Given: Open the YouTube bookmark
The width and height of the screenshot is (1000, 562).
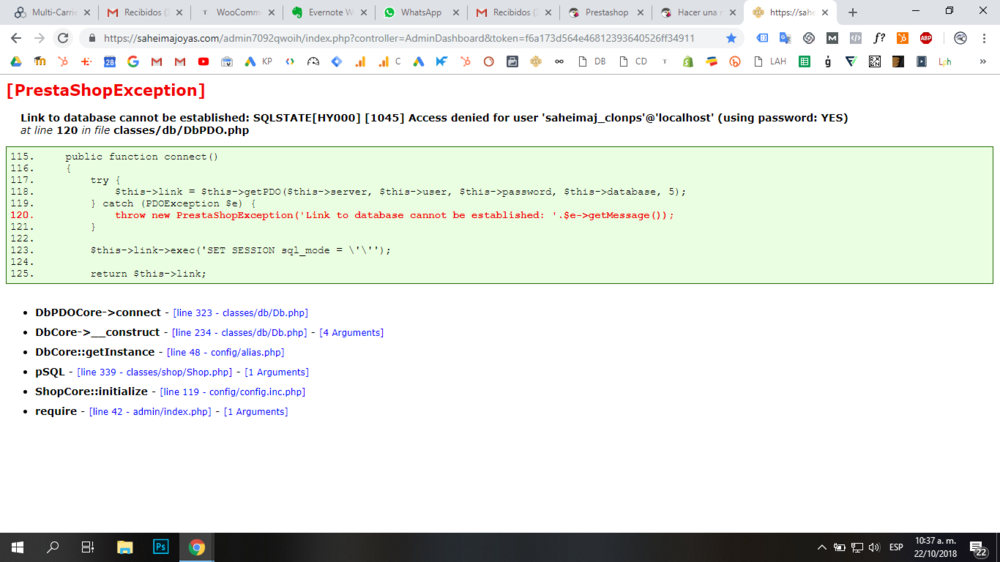Looking at the screenshot, I should click(x=203, y=62).
